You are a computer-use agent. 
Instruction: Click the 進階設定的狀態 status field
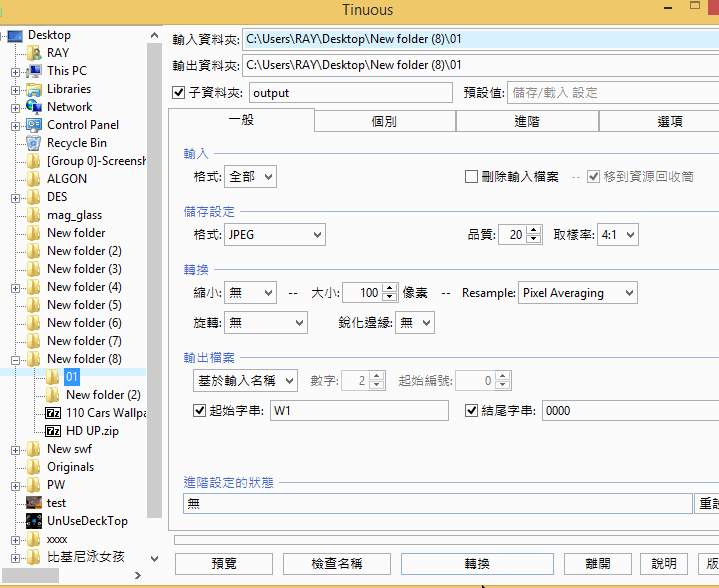pyautogui.click(x=437, y=504)
